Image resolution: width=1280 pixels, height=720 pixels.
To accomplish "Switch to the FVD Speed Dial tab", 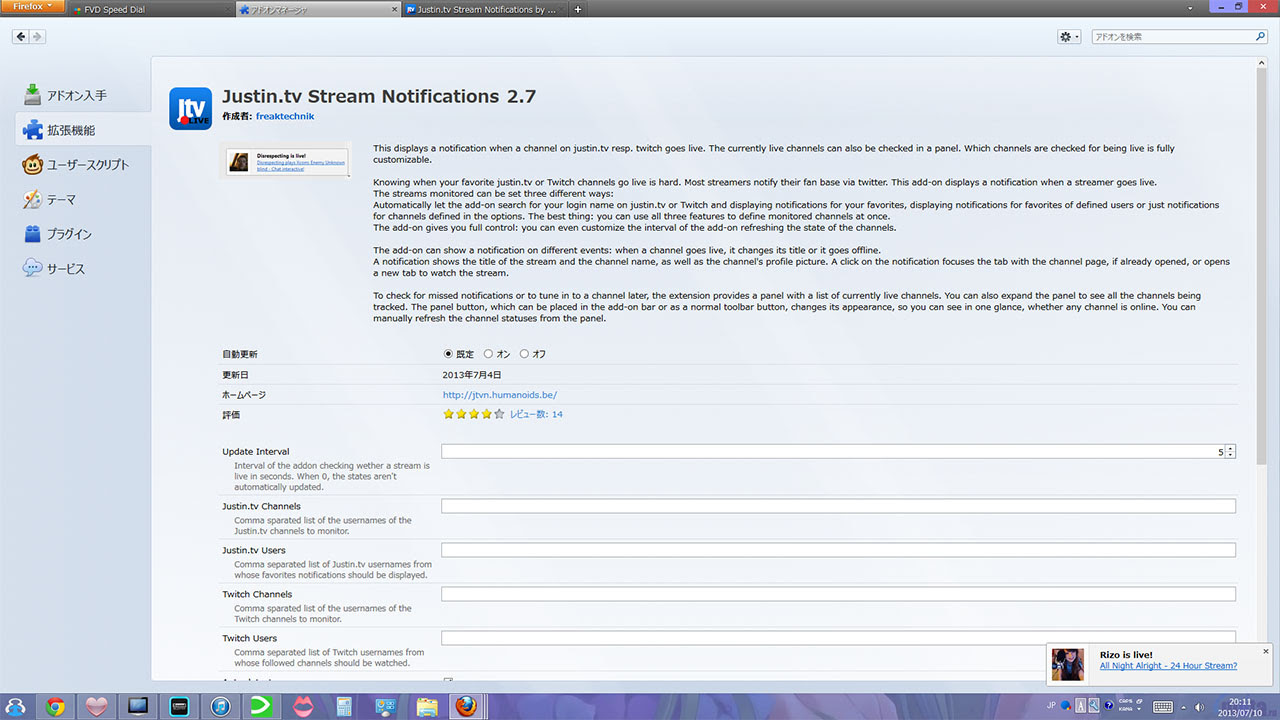I will coord(152,9).
